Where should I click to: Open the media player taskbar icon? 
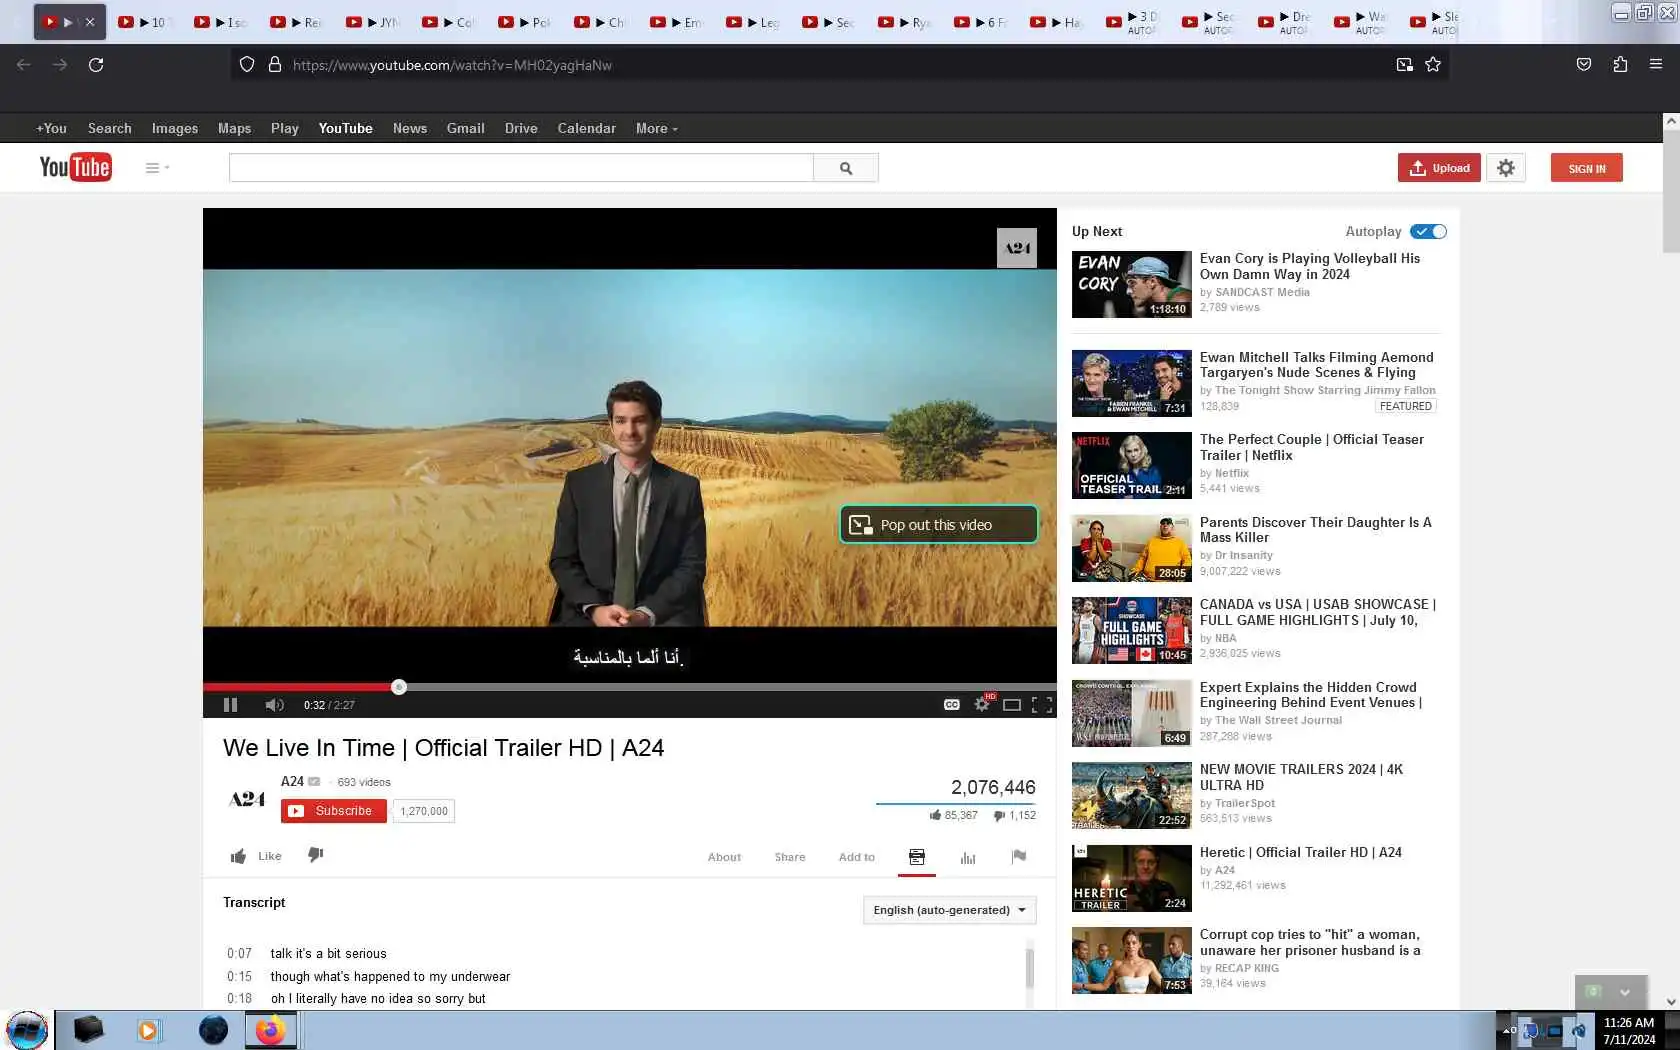148,1030
